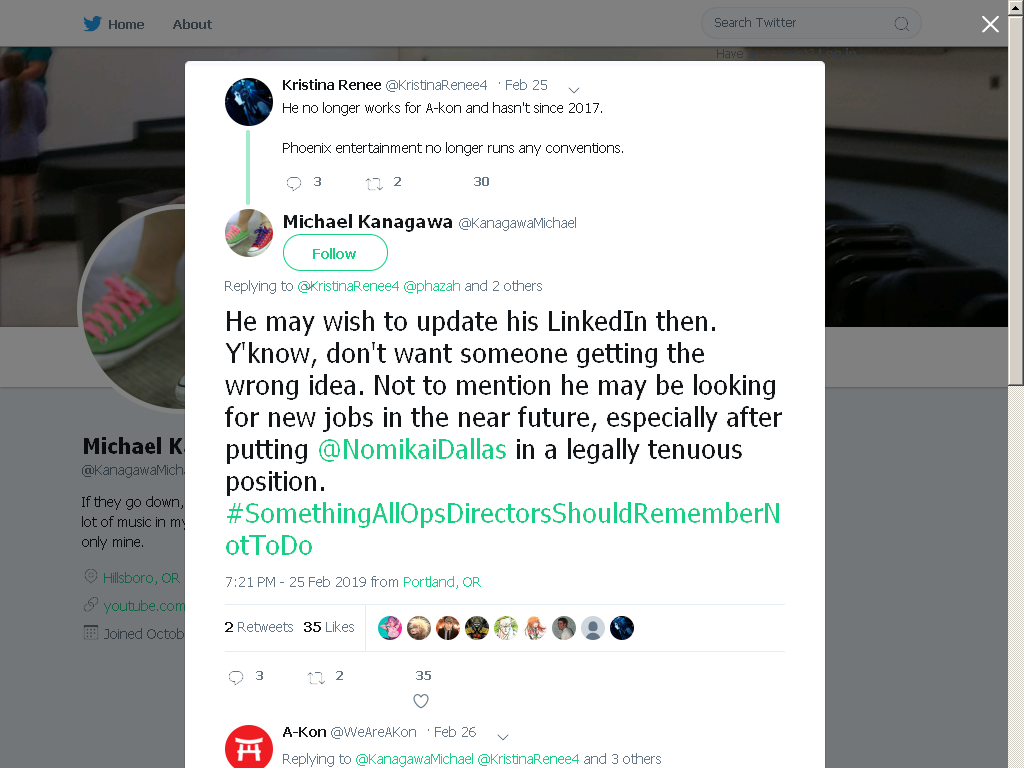Click reply icon under Michael Kanagawa's tweet
The width and height of the screenshot is (1024, 768).
point(236,677)
